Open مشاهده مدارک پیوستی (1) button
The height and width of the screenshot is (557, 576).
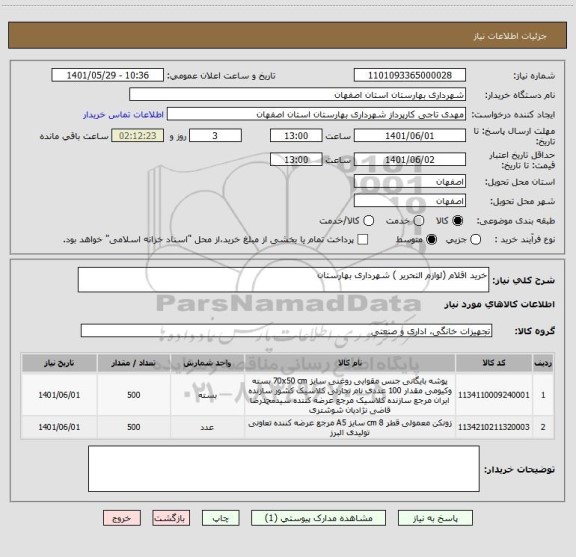318,518
